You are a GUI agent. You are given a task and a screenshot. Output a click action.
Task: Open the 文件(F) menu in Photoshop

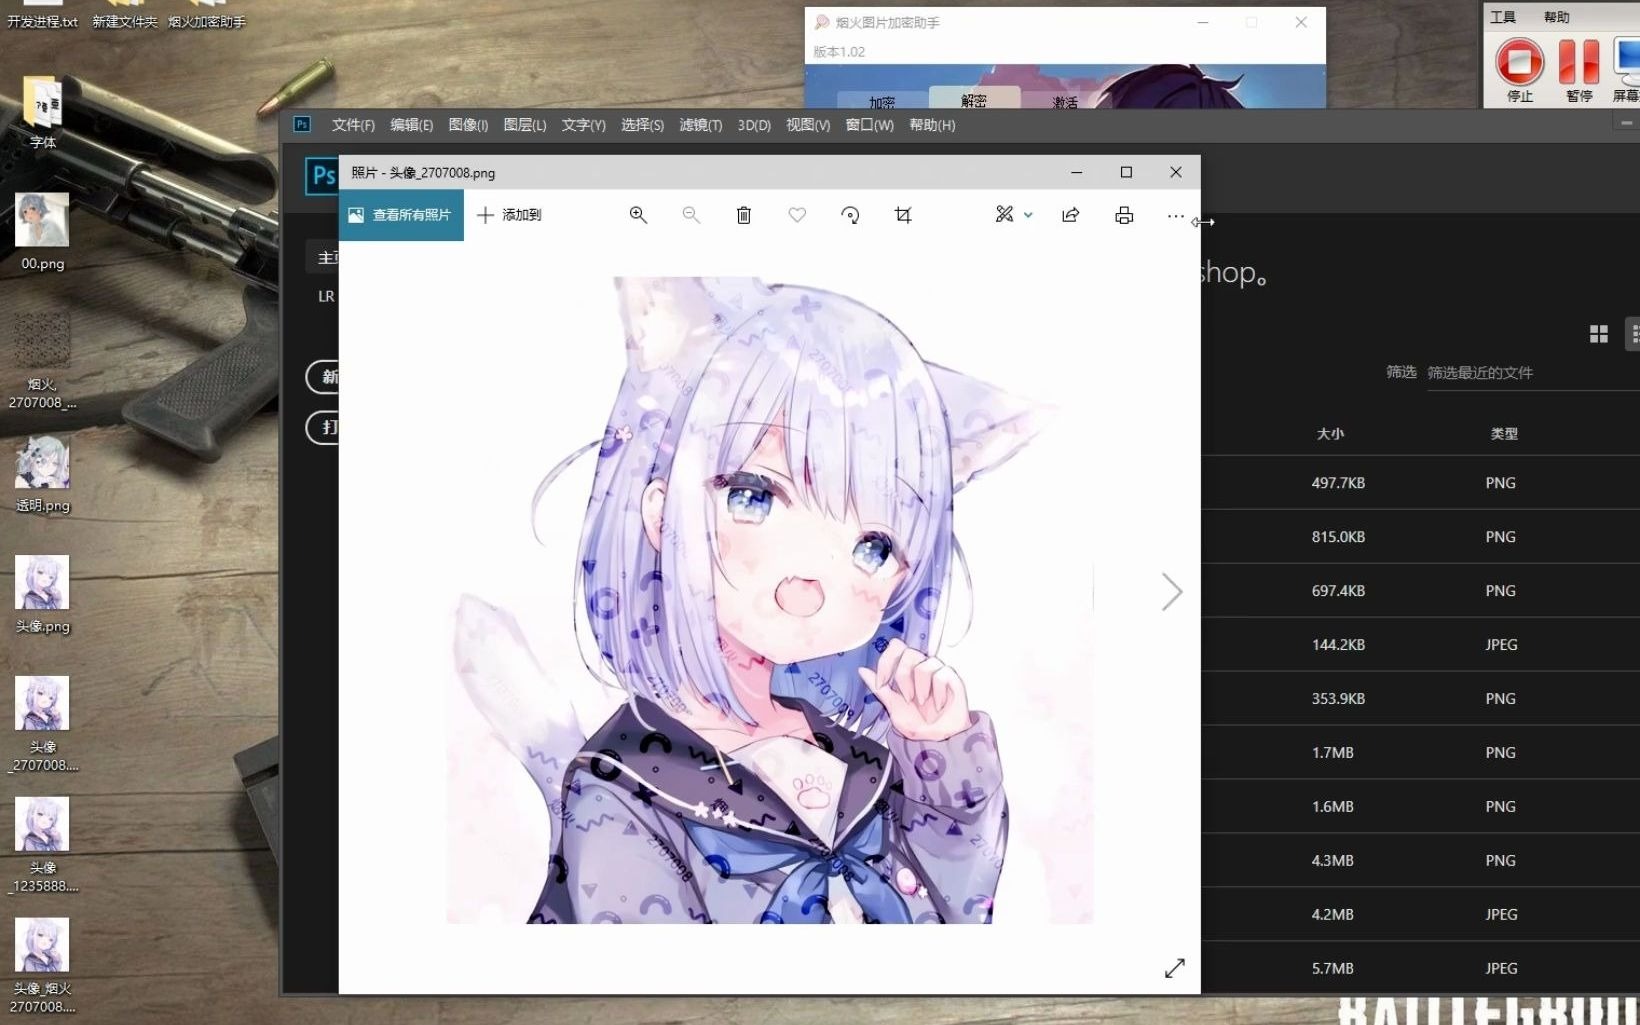pyautogui.click(x=353, y=125)
